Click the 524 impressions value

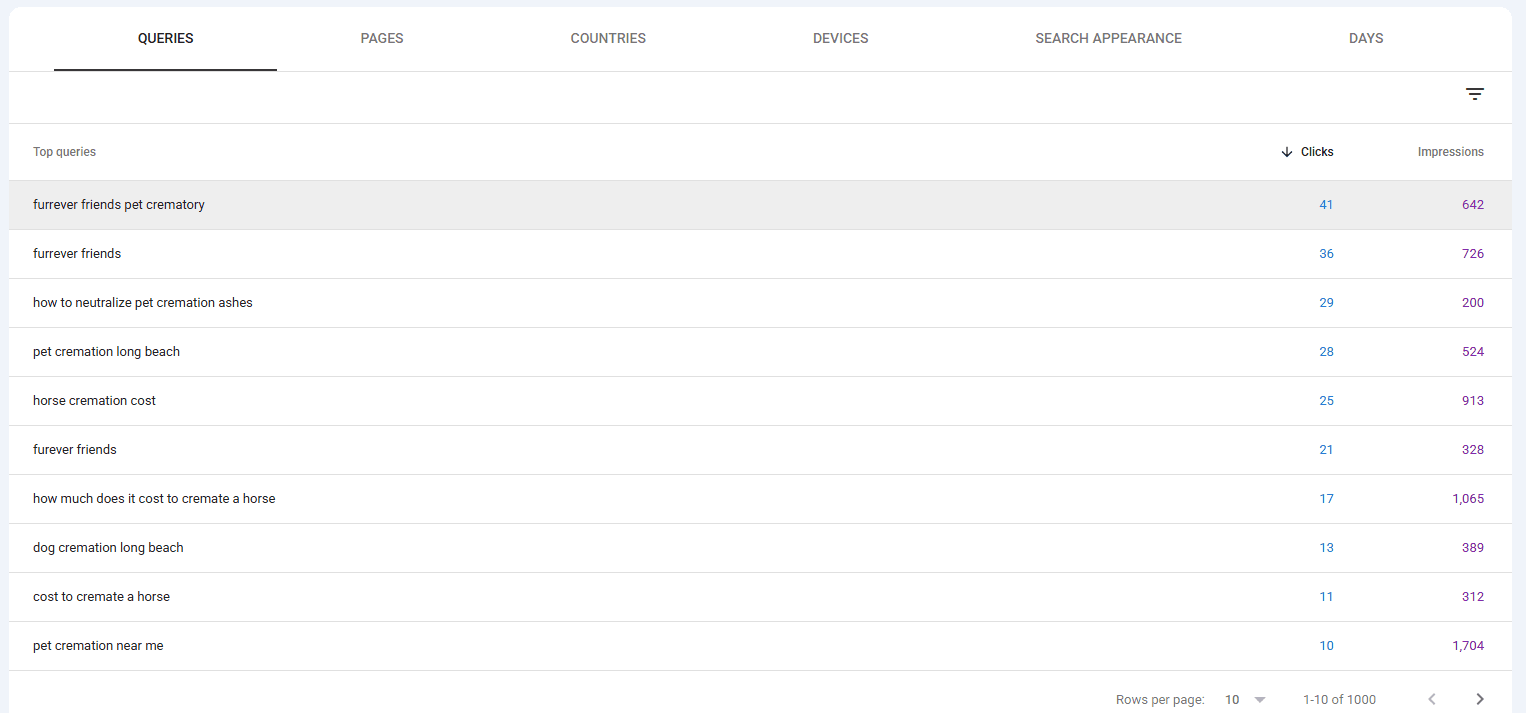pyautogui.click(x=1473, y=352)
